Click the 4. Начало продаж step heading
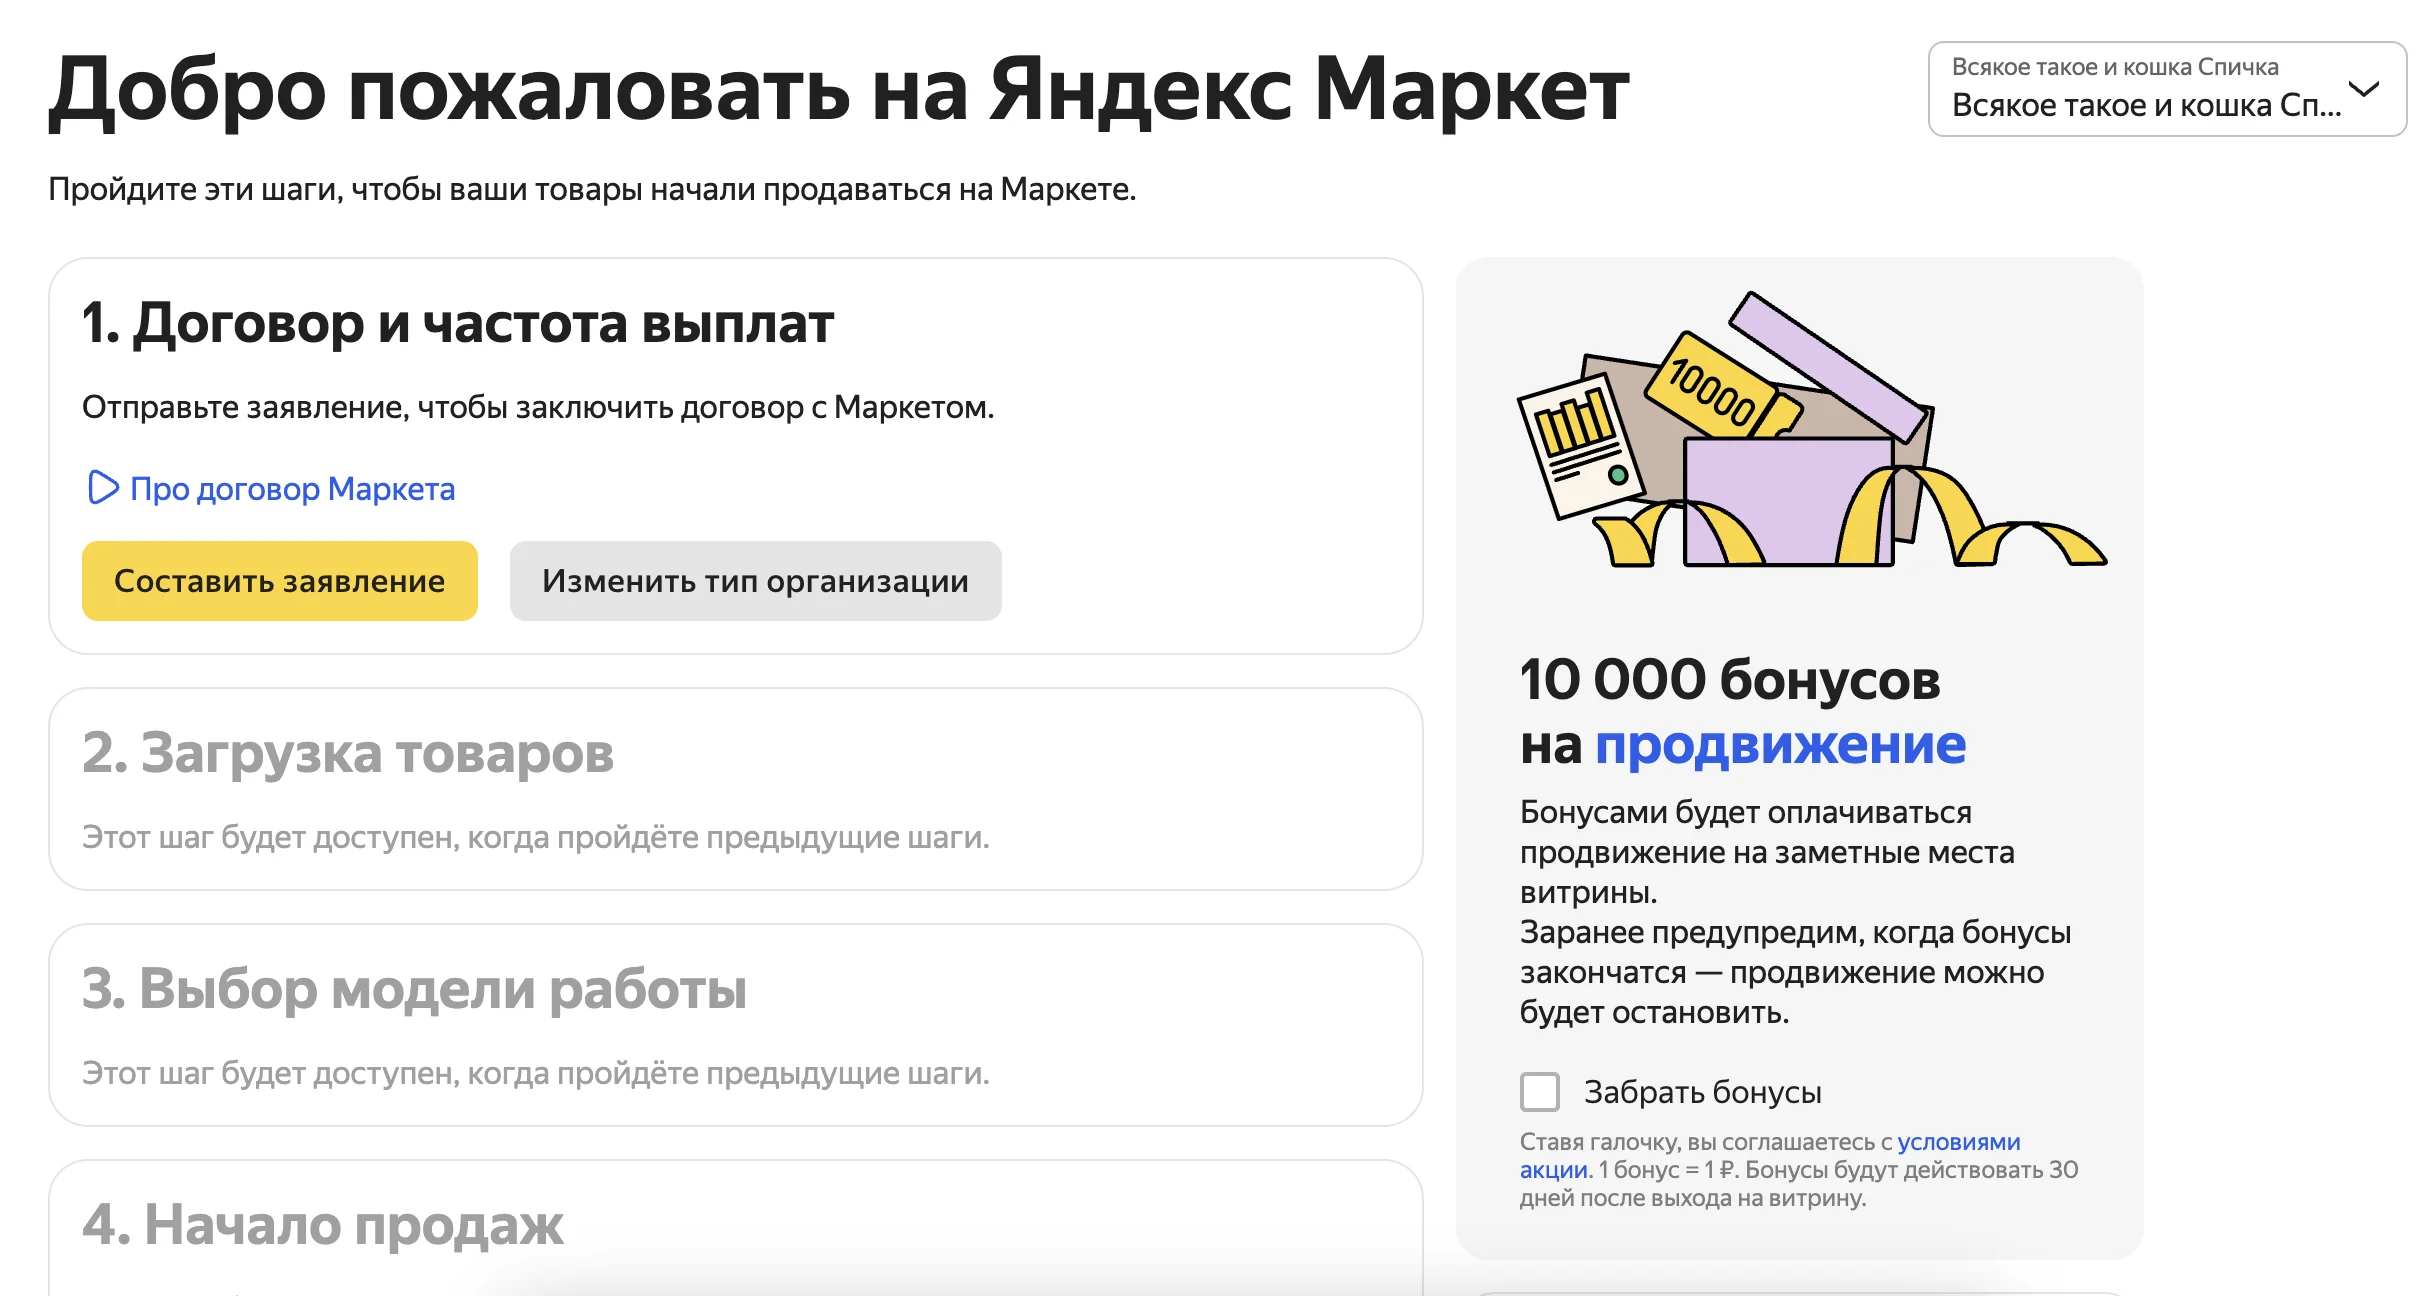 tap(322, 1224)
